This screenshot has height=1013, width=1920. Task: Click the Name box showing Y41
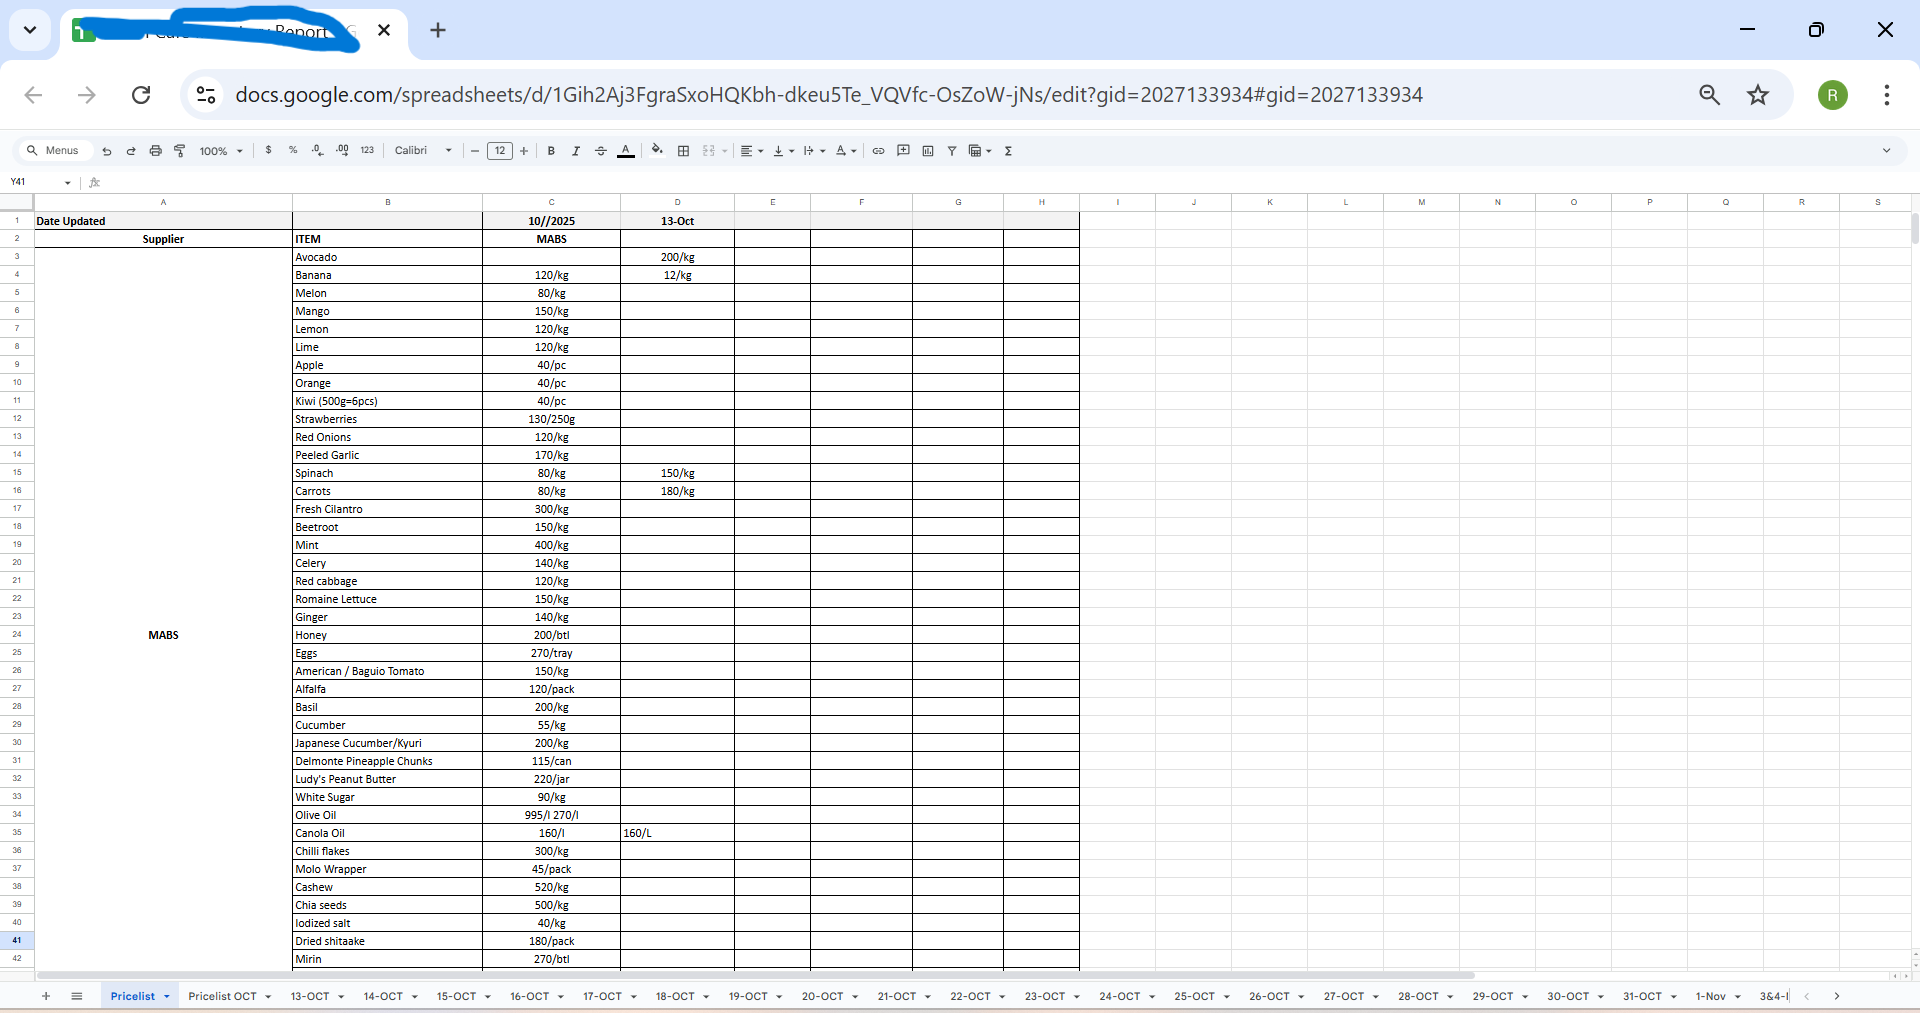(x=40, y=182)
